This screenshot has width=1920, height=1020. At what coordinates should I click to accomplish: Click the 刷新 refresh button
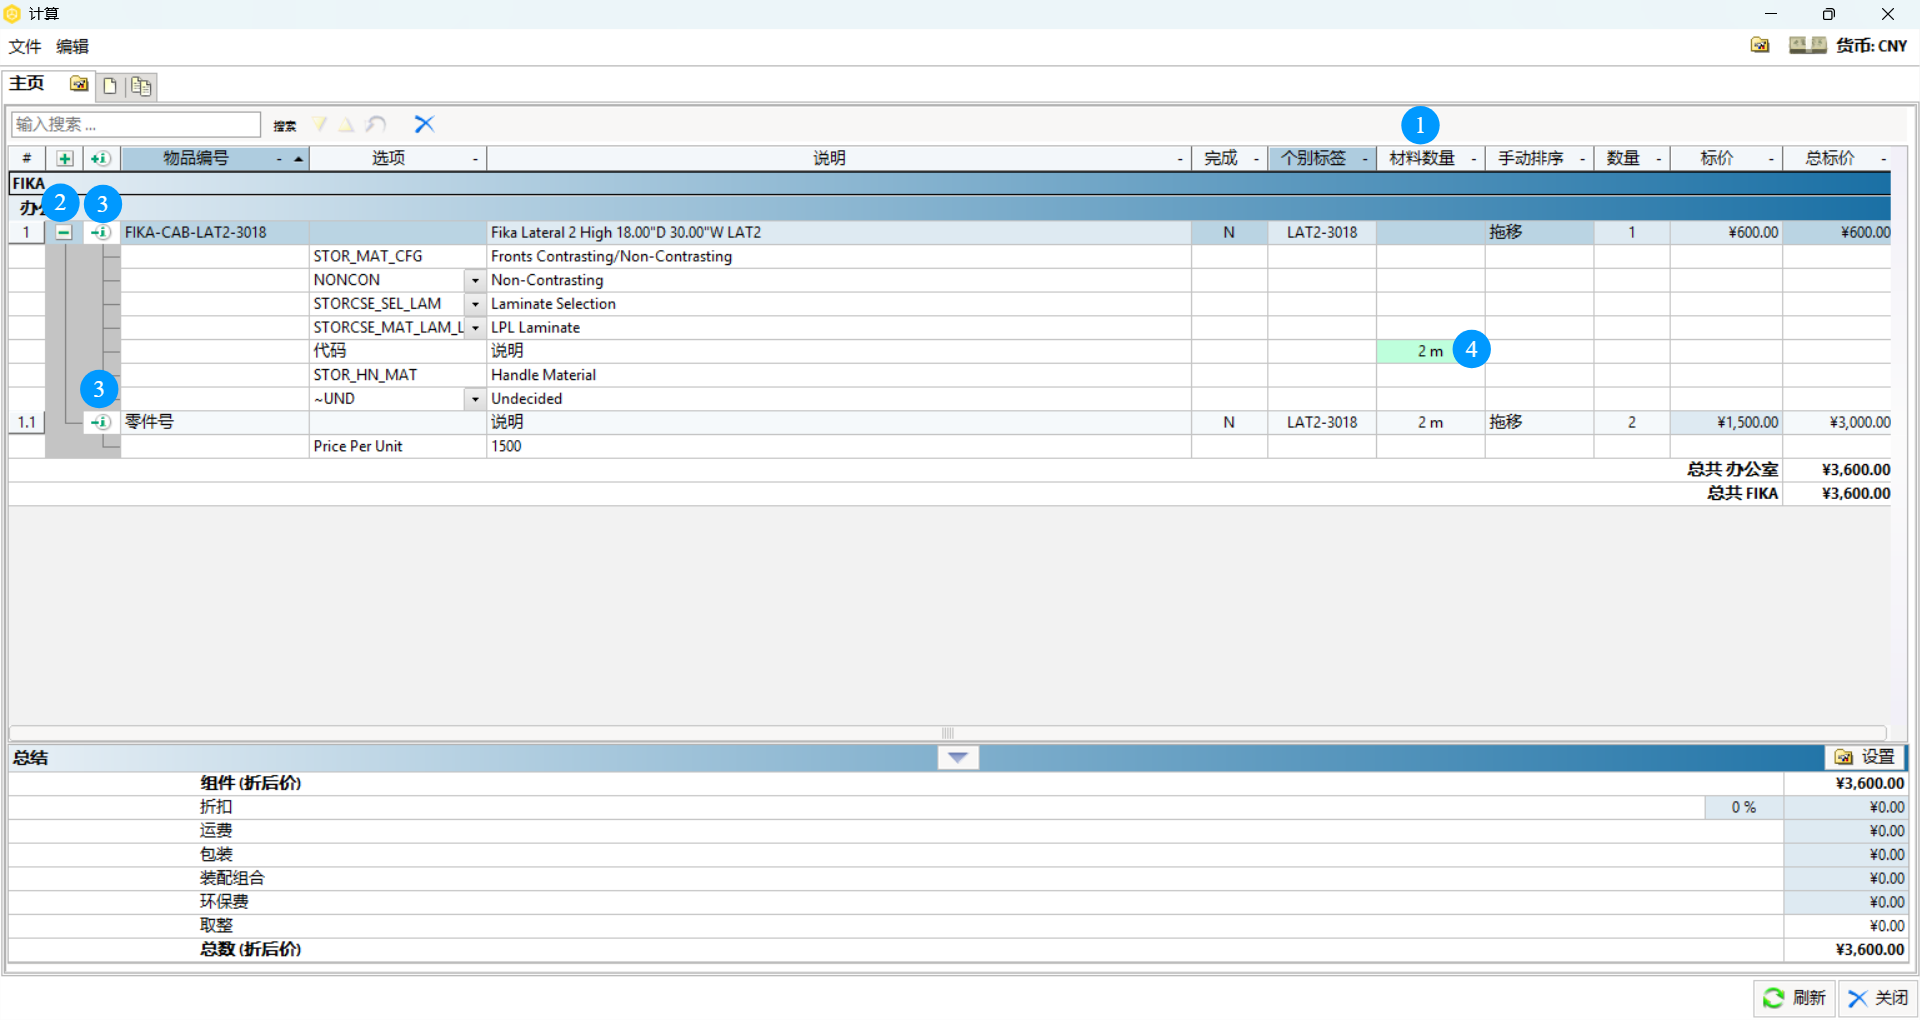coord(1794,998)
